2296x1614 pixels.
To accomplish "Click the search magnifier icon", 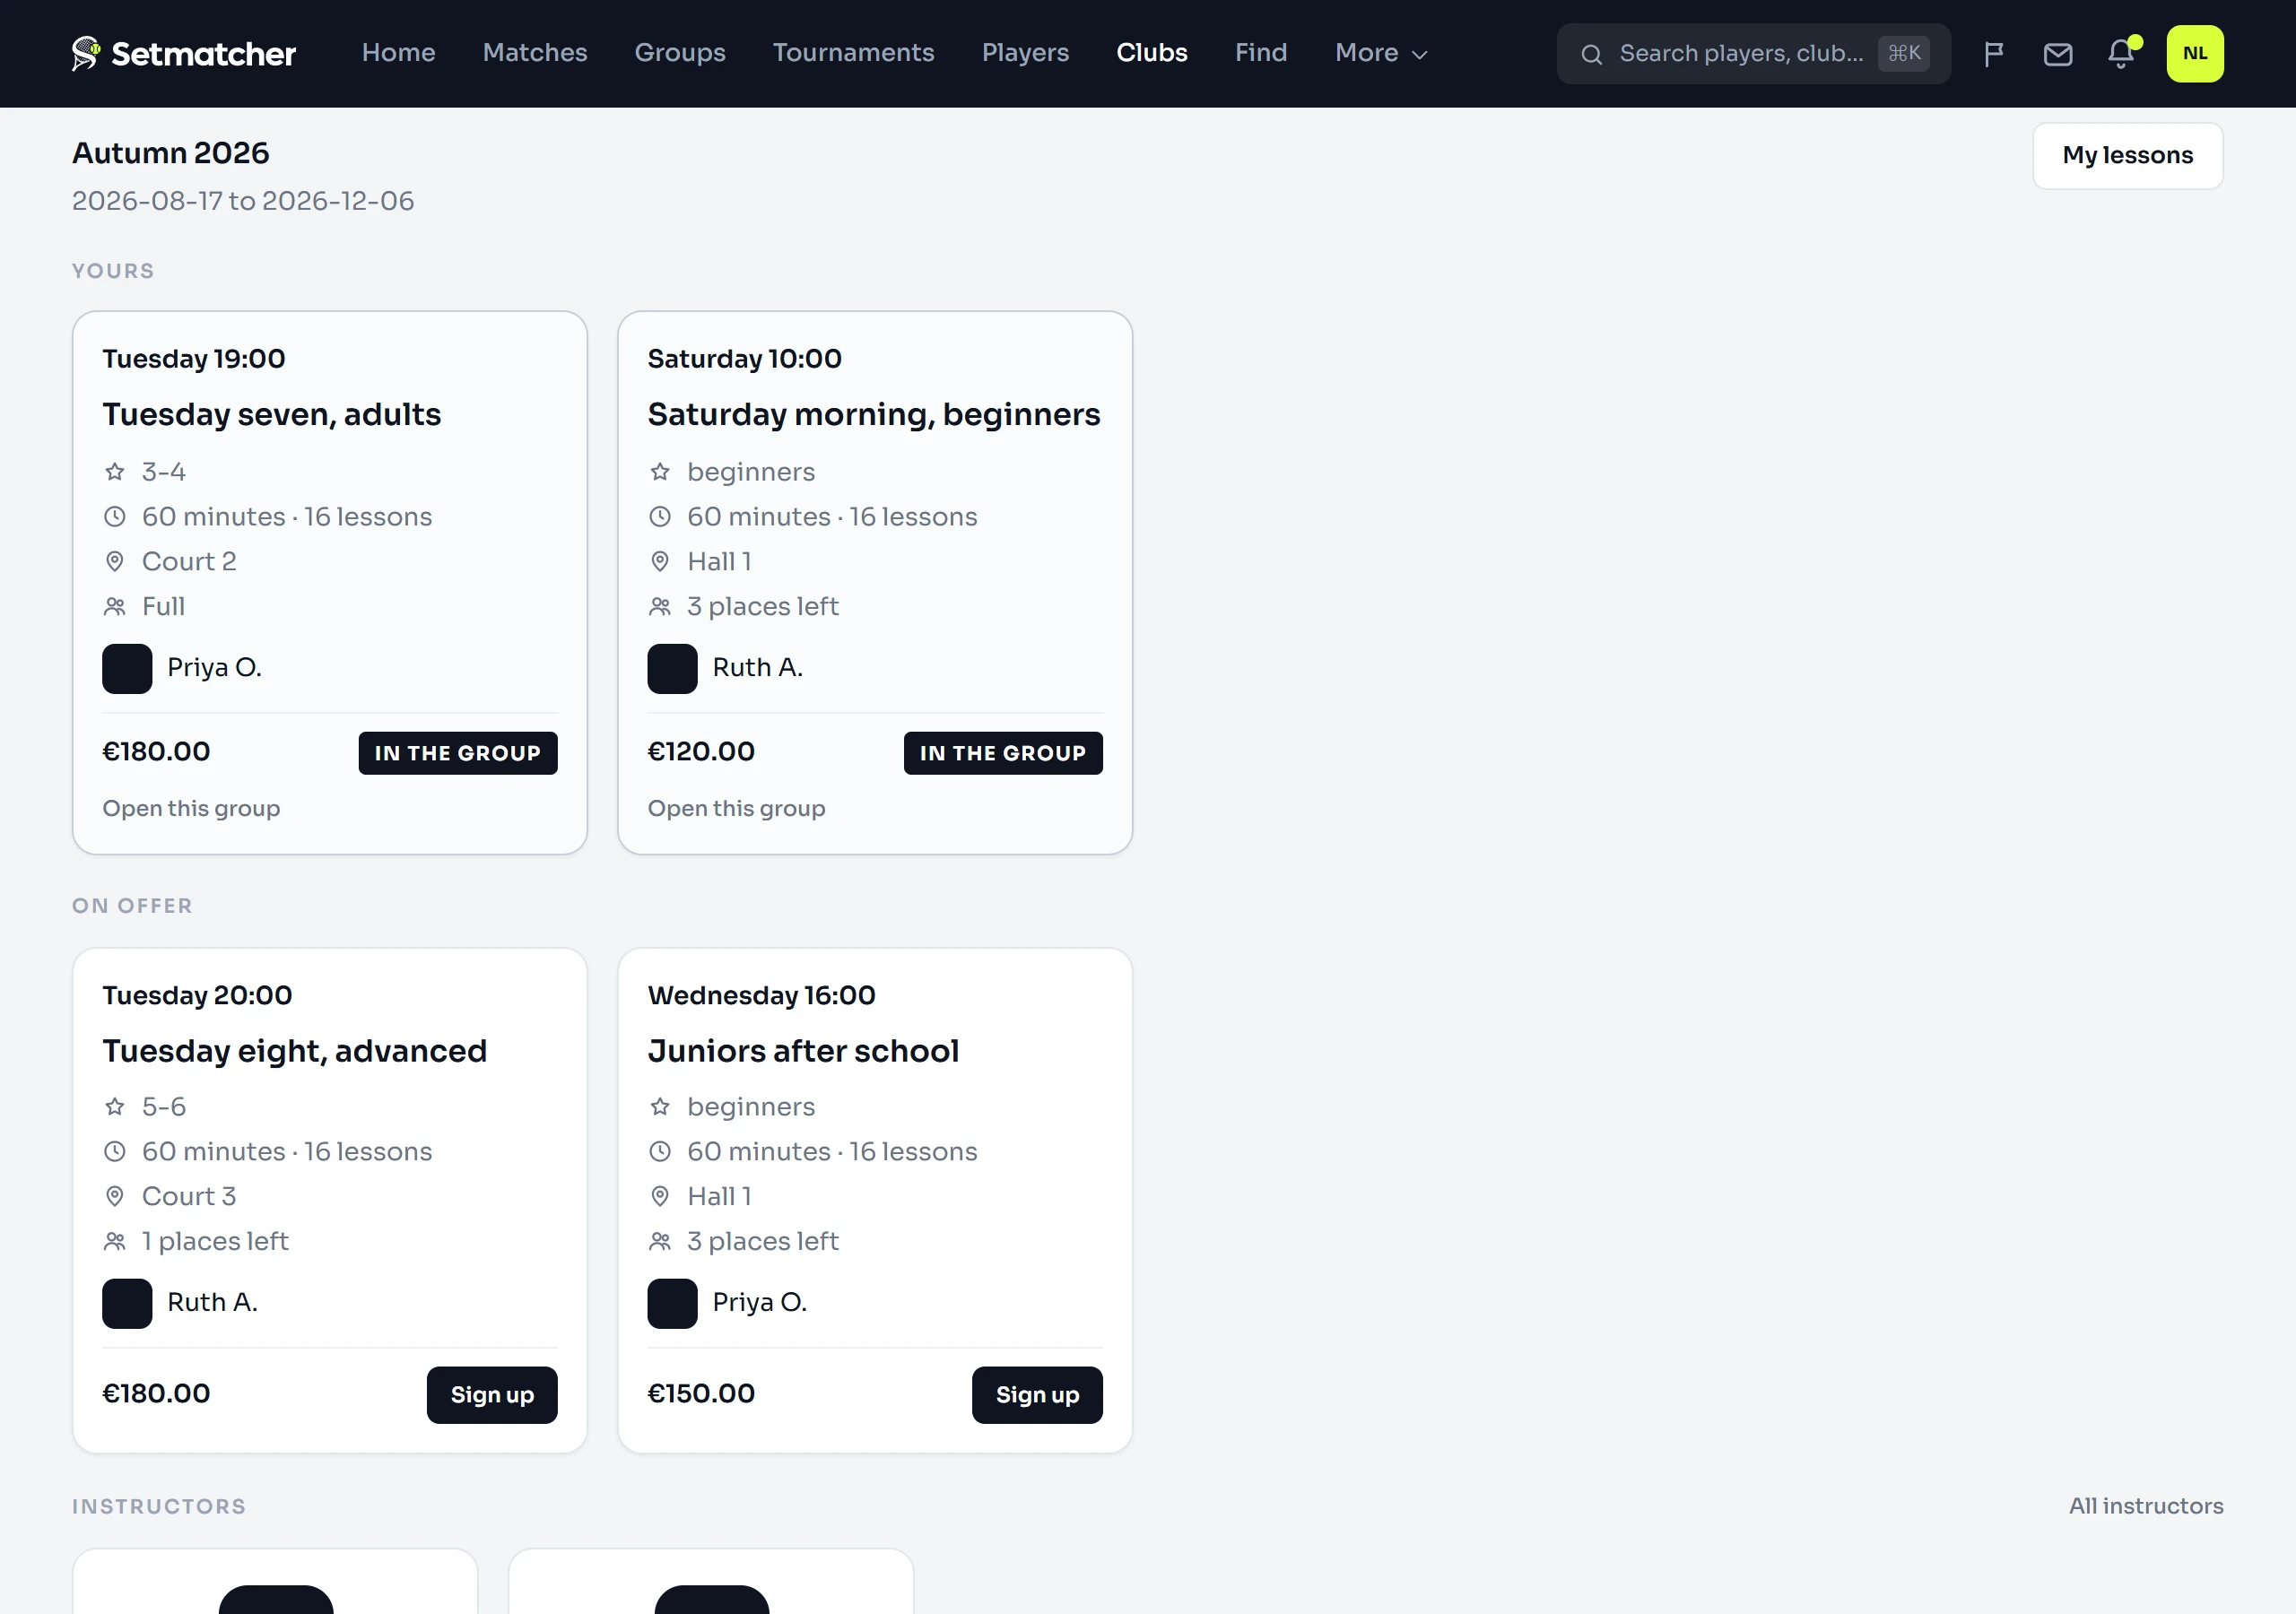I will (x=1591, y=54).
